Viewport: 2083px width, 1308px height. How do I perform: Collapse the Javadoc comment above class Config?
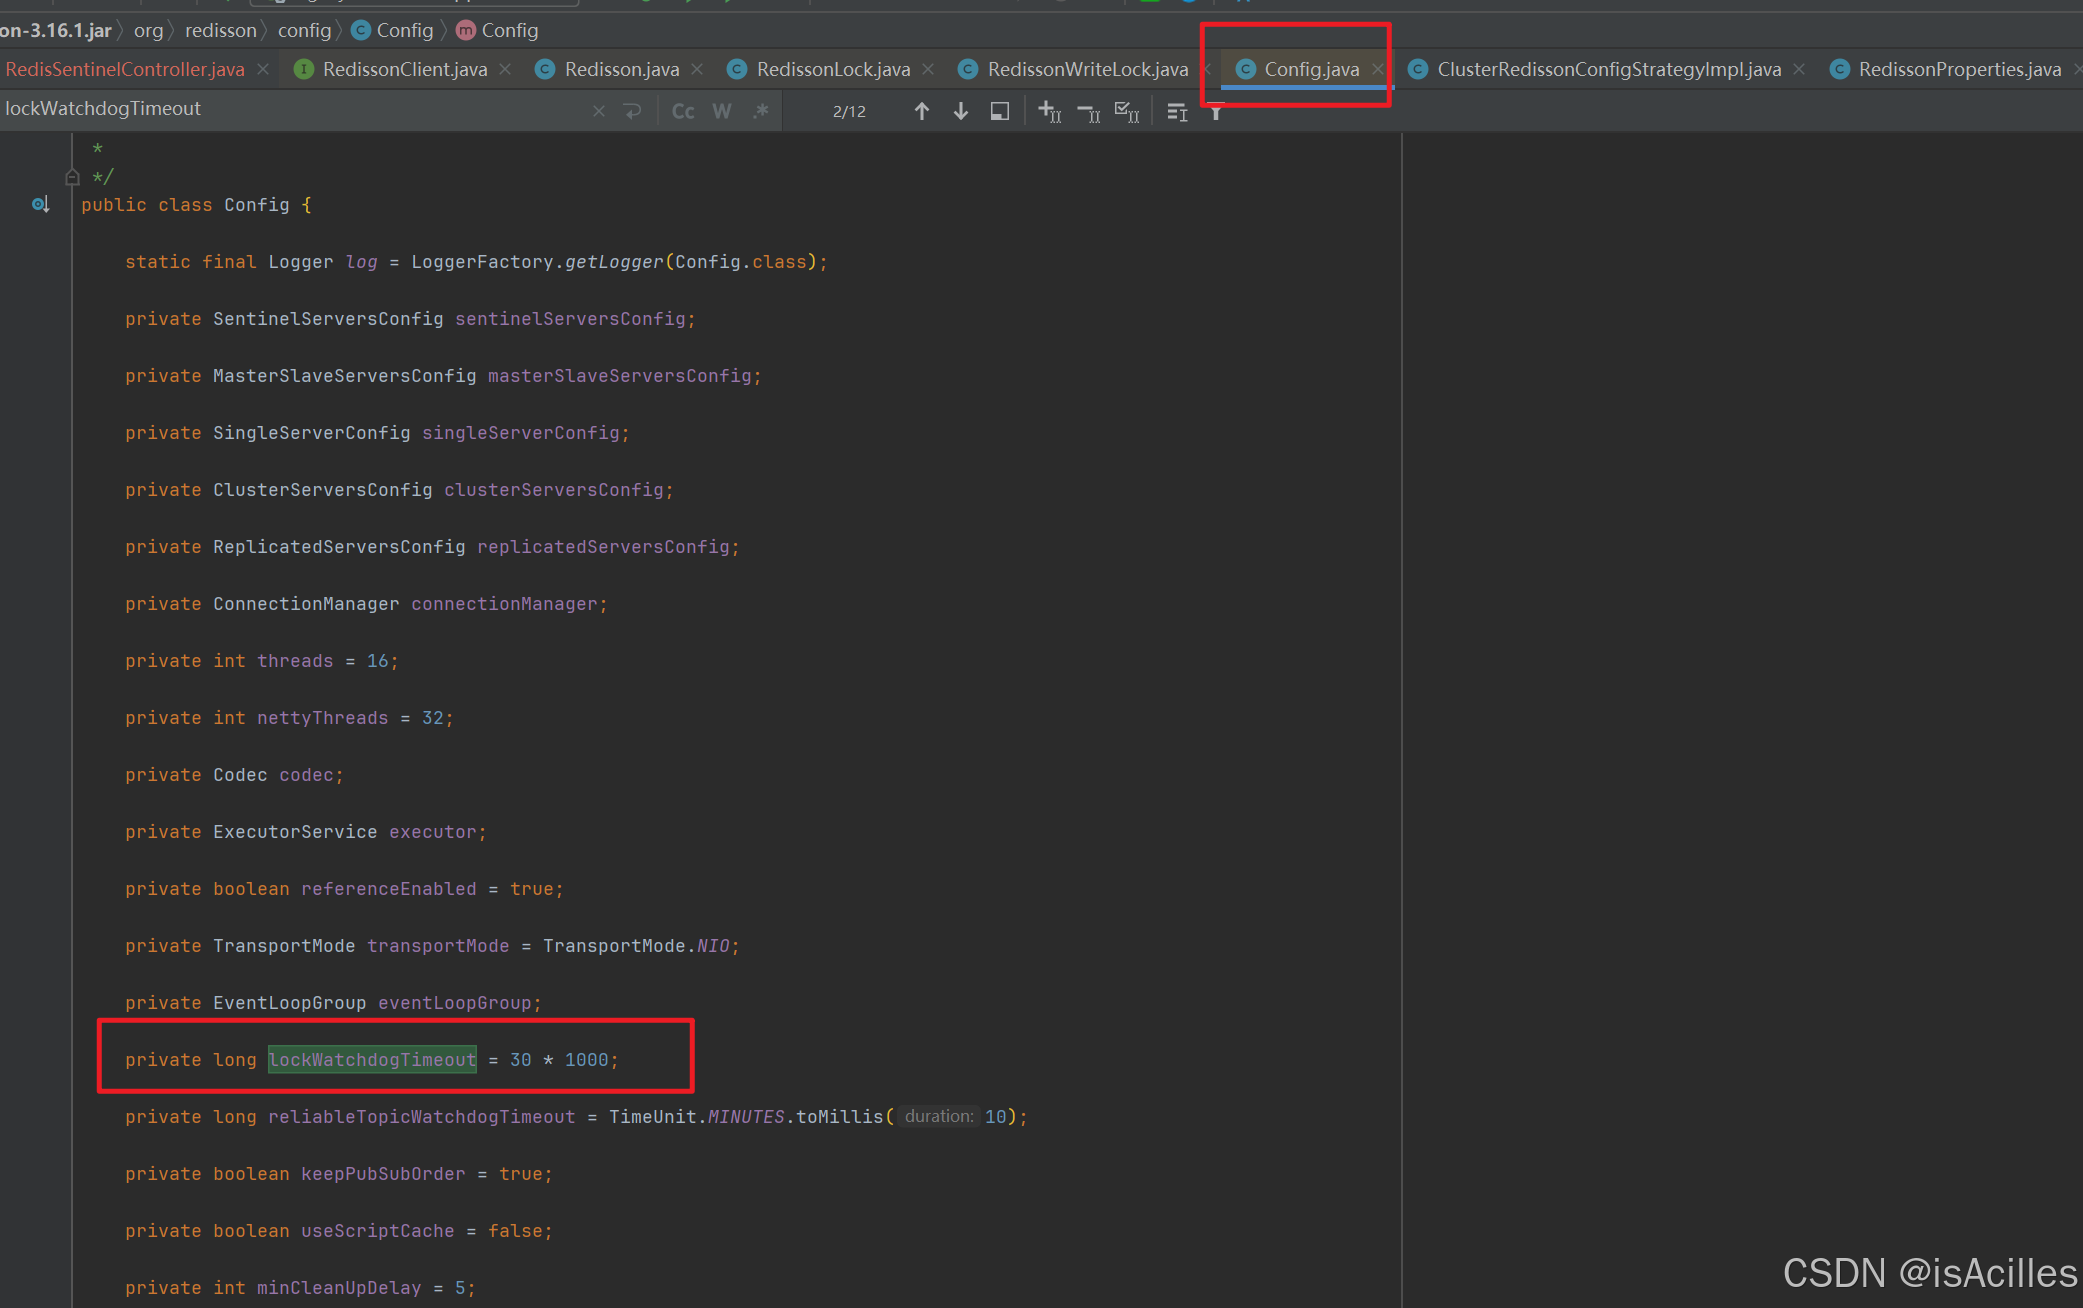pos(72,176)
